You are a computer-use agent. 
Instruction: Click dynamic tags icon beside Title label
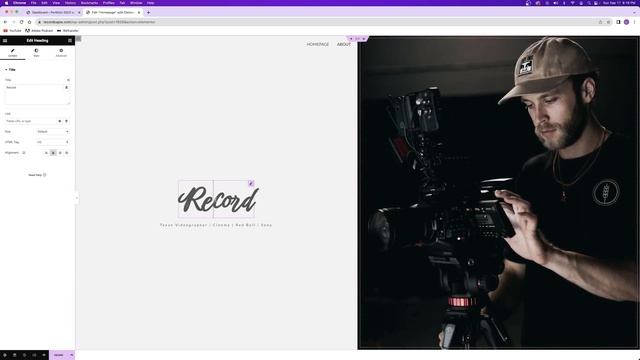68,80
